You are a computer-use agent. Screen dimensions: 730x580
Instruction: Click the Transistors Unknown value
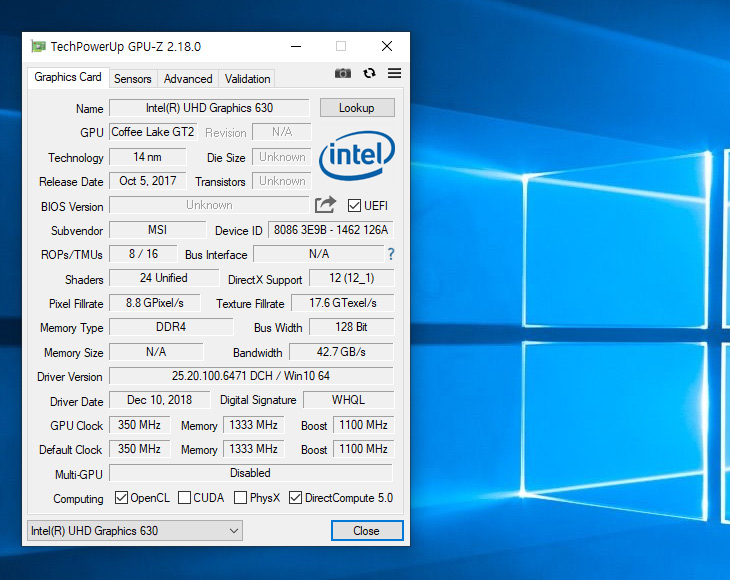(x=282, y=181)
